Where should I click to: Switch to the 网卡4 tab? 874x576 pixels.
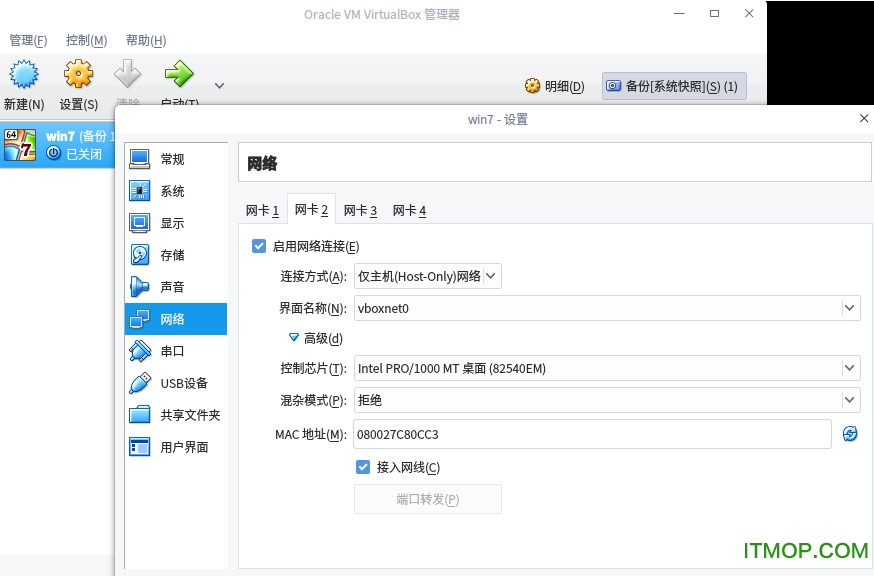[410, 210]
